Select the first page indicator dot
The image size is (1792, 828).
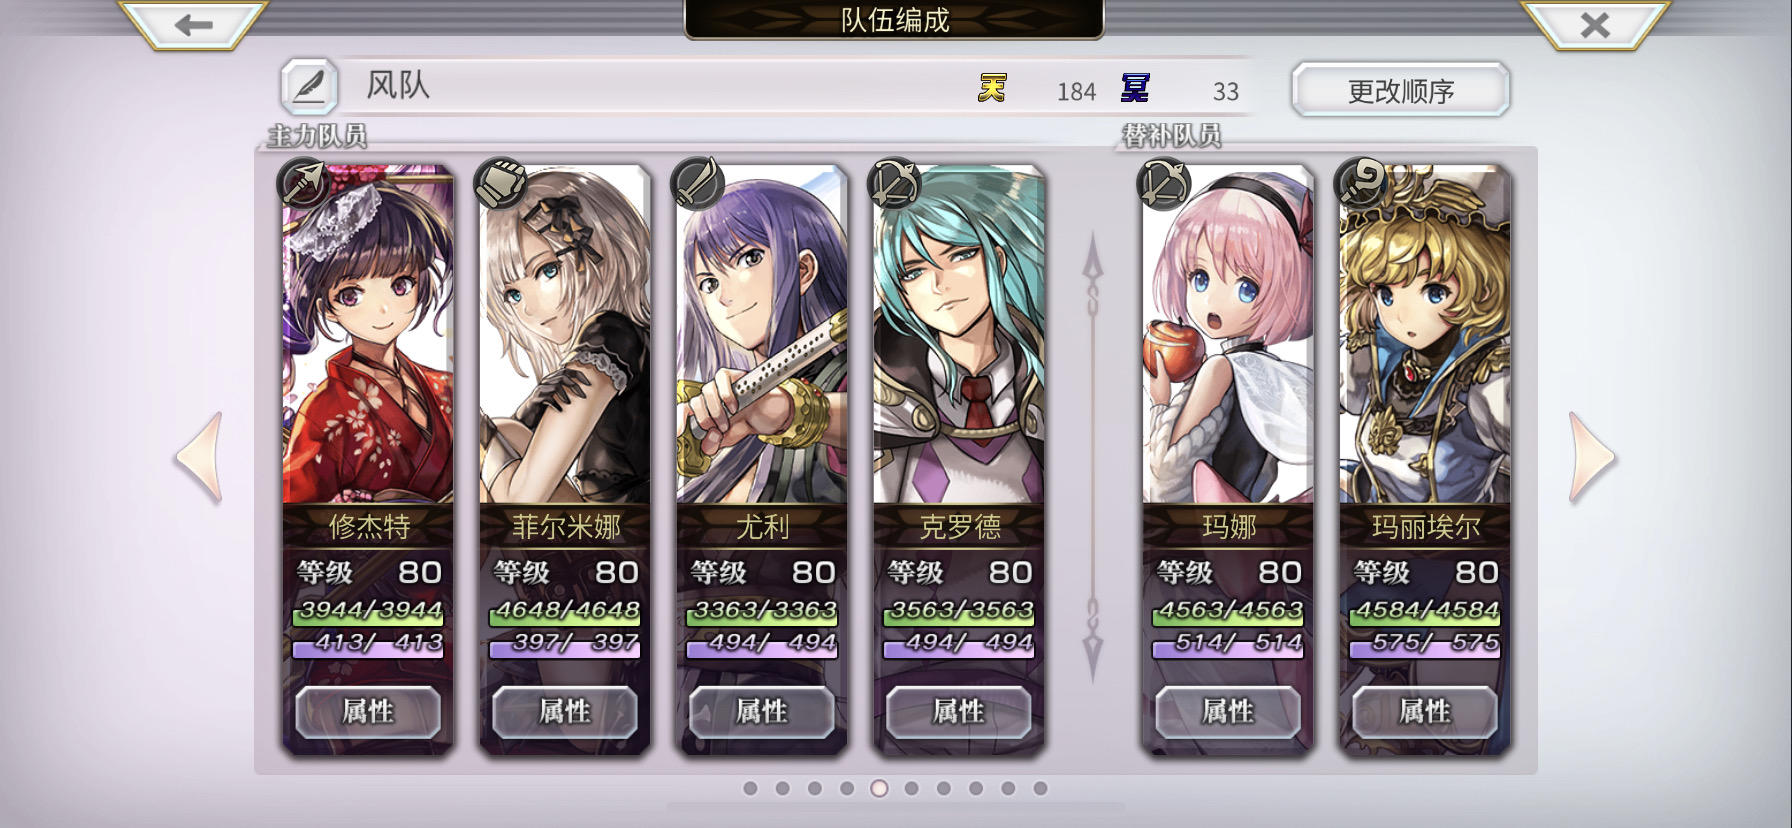(750, 788)
